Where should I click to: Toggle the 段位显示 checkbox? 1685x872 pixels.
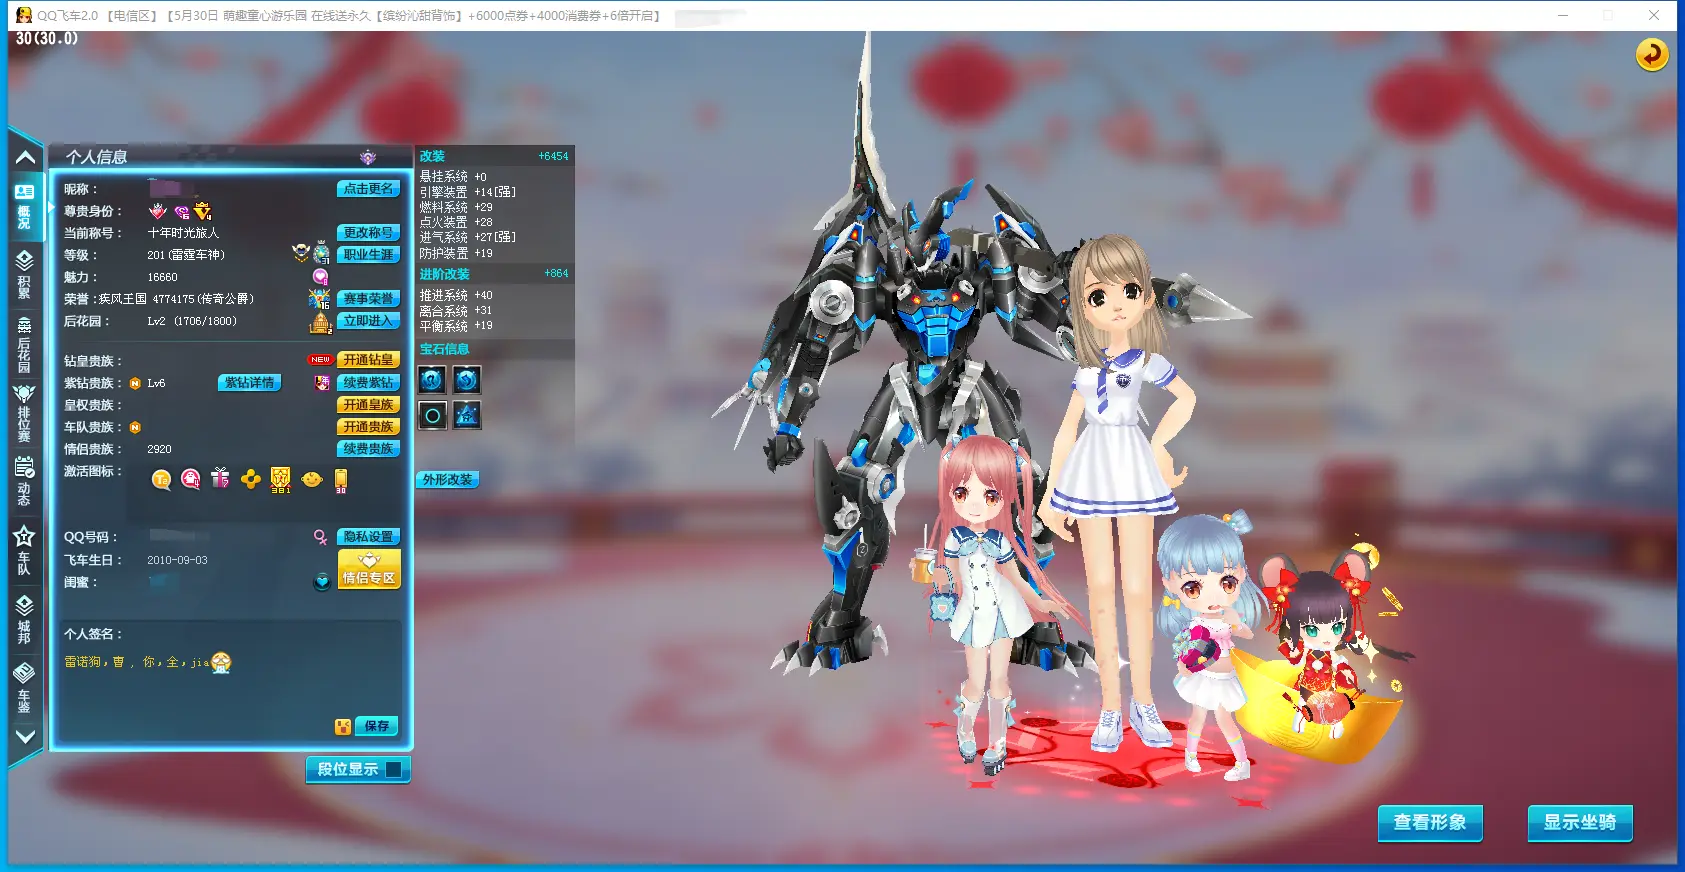(394, 769)
